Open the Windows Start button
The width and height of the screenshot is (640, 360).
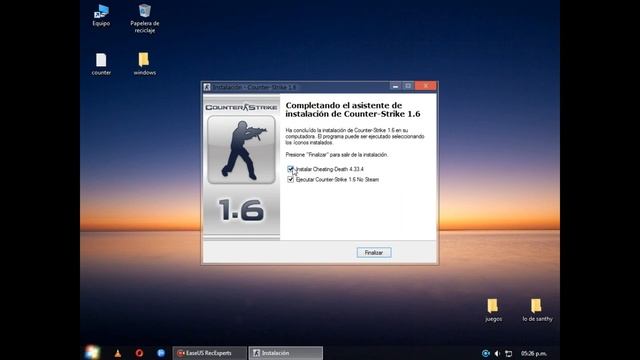coord(92,353)
